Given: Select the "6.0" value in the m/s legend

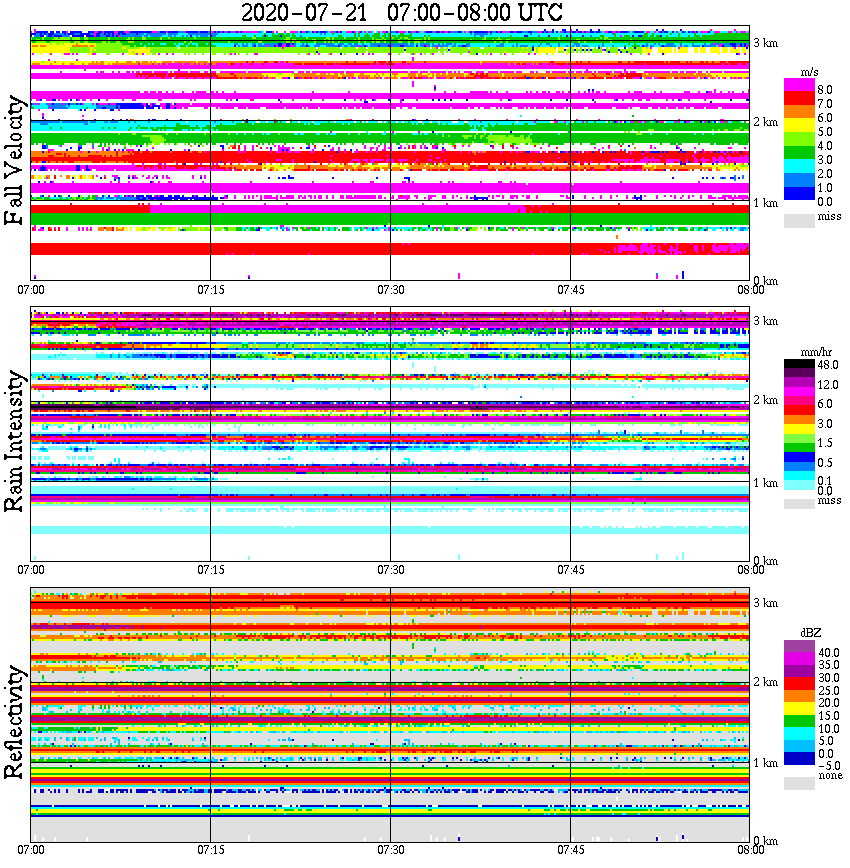Looking at the screenshot, I should pos(825,118).
